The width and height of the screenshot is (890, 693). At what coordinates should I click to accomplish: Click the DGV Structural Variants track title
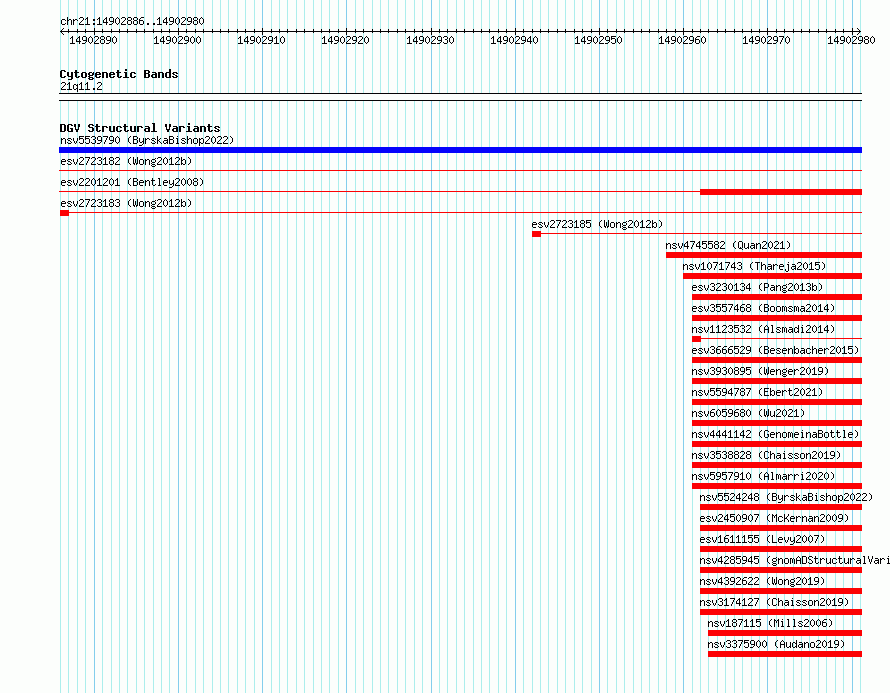[x=140, y=128]
